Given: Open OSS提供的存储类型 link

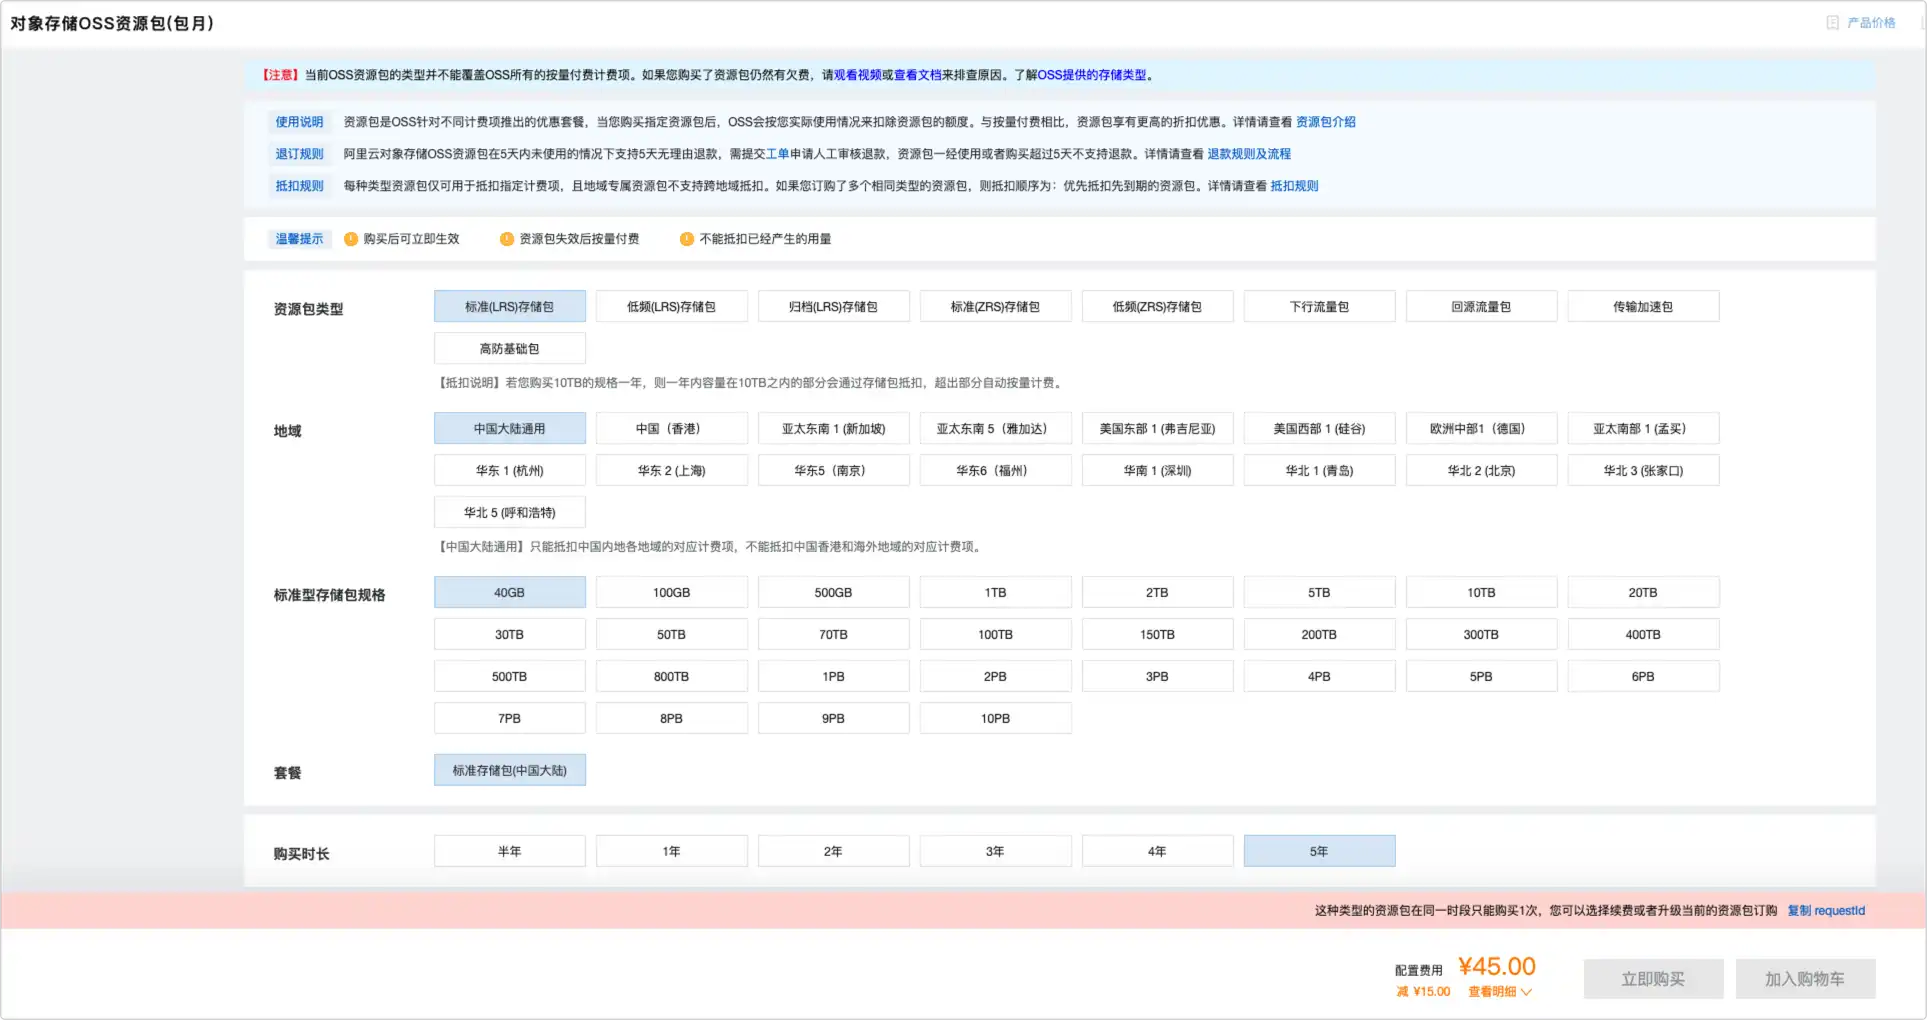Looking at the screenshot, I should (x=1092, y=75).
